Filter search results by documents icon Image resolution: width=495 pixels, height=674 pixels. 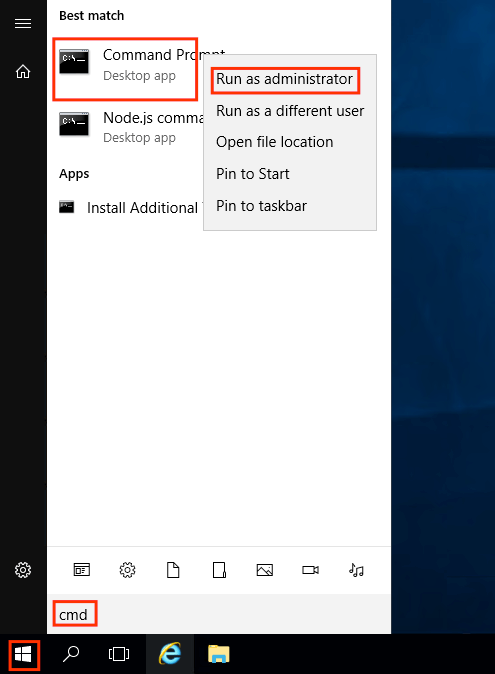coord(173,570)
